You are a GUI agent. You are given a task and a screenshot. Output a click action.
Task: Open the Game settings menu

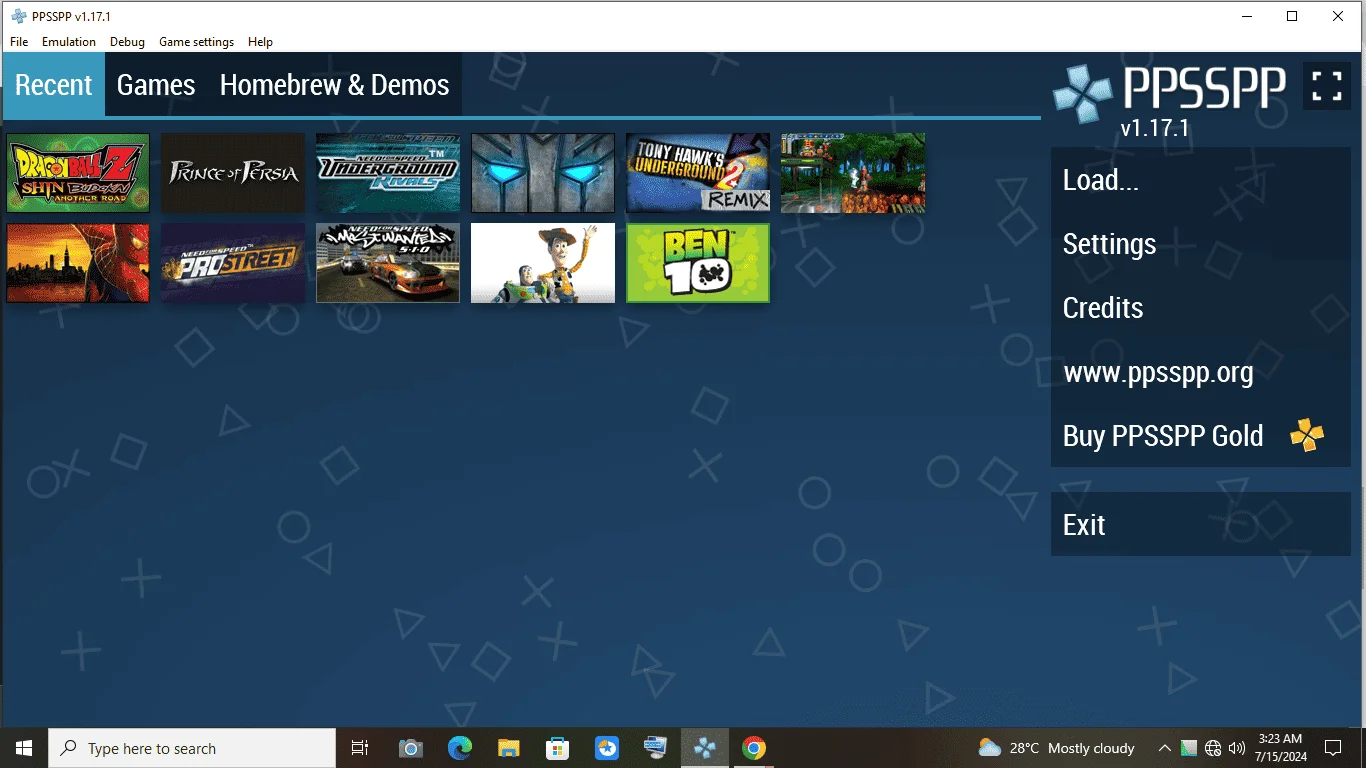pyautogui.click(x=196, y=42)
